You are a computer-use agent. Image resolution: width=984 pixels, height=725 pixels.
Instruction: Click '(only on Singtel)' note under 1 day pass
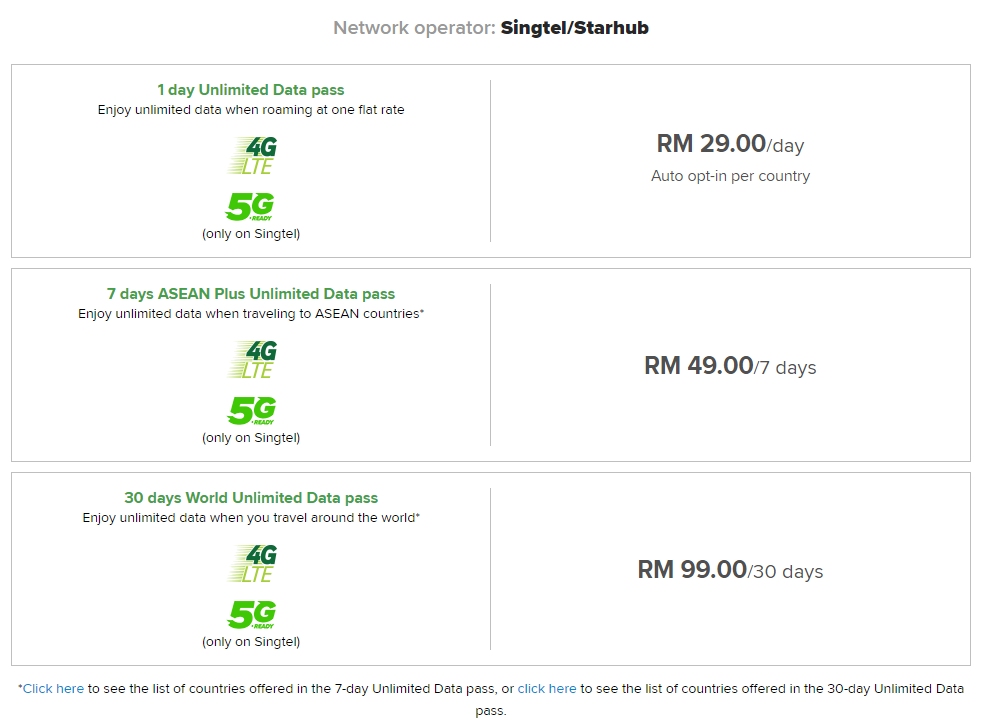pyautogui.click(x=251, y=234)
